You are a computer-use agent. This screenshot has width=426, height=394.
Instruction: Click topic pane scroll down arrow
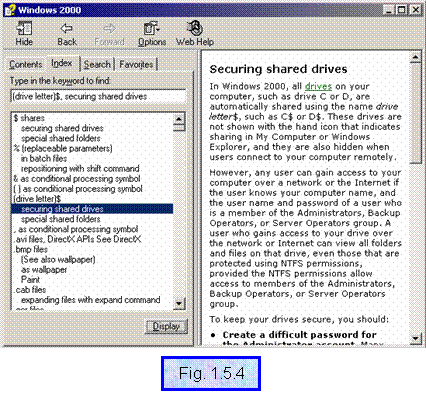click(415, 339)
